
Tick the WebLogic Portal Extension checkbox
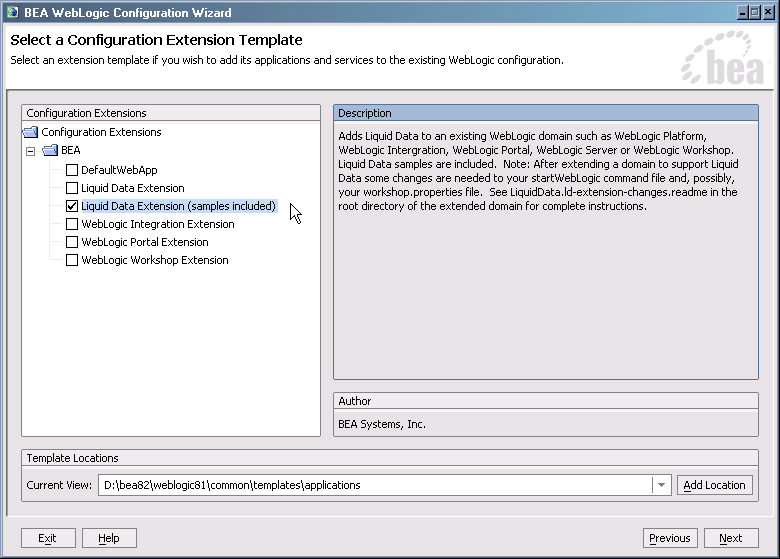click(x=72, y=242)
